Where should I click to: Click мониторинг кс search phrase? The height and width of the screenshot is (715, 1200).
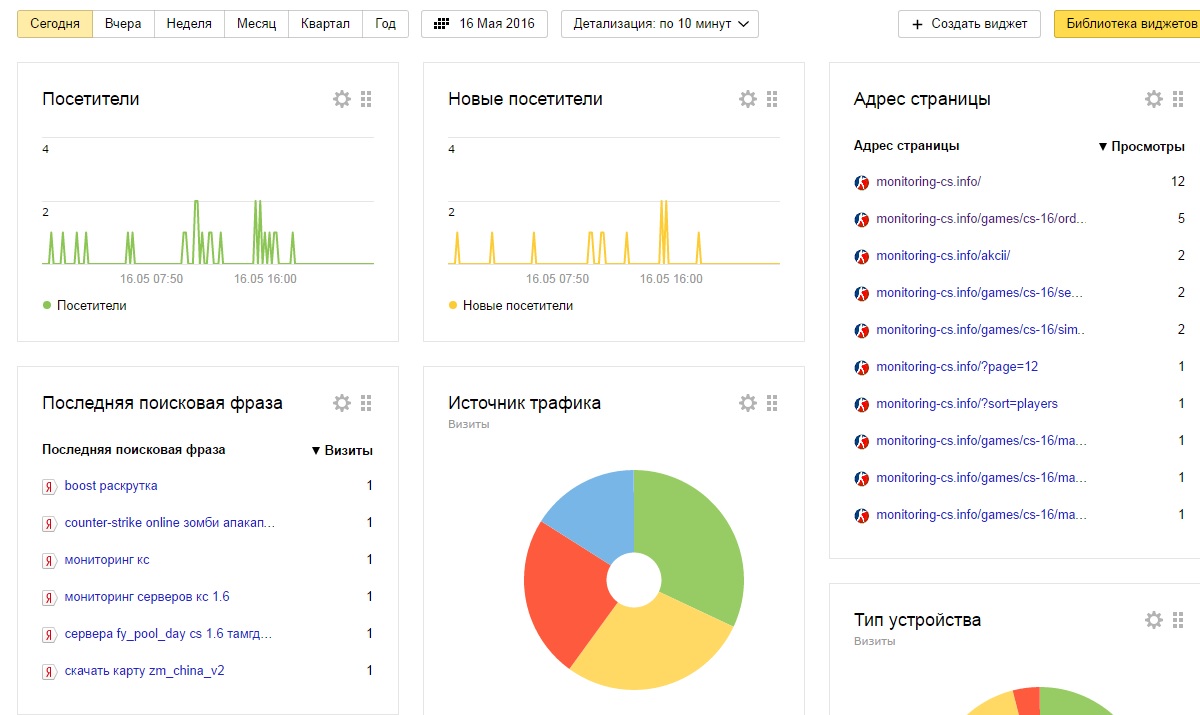click(x=107, y=560)
